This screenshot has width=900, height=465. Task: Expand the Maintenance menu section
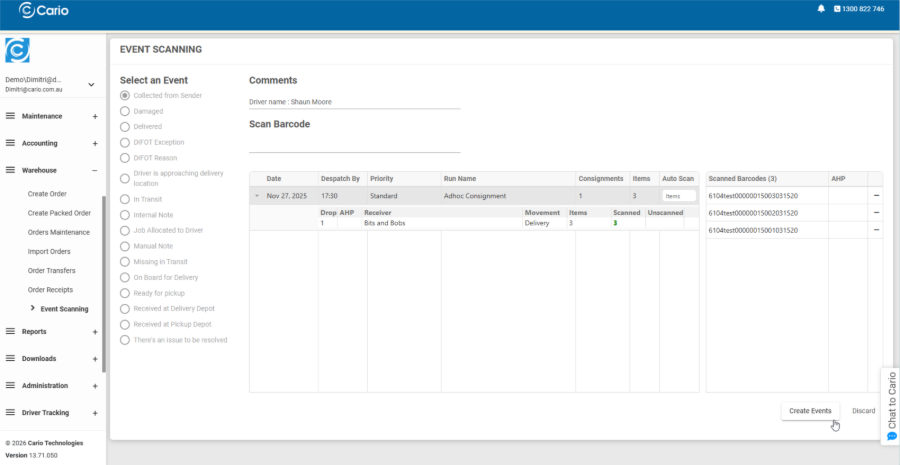click(95, 116)
